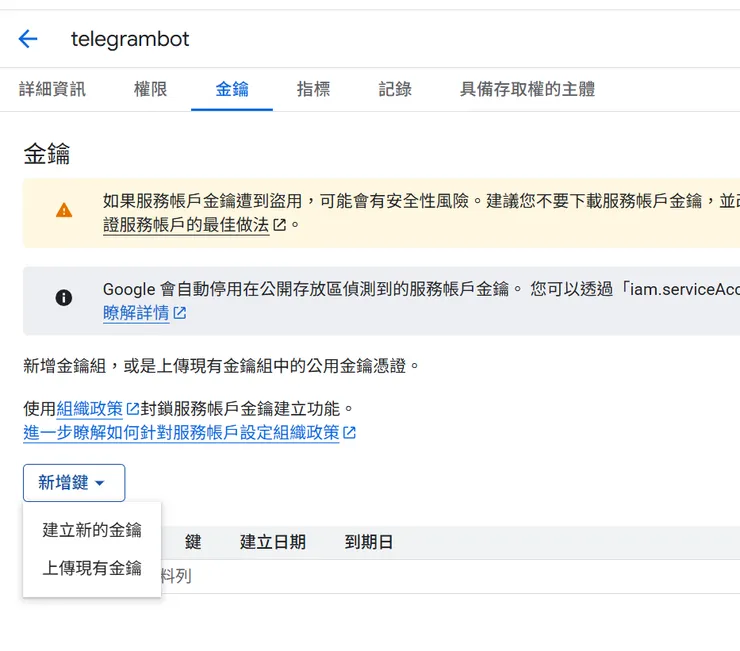The width and height of the screenshot is (740, 651).
Task: Go to the 指標 tab
Action: click(313, 89)
